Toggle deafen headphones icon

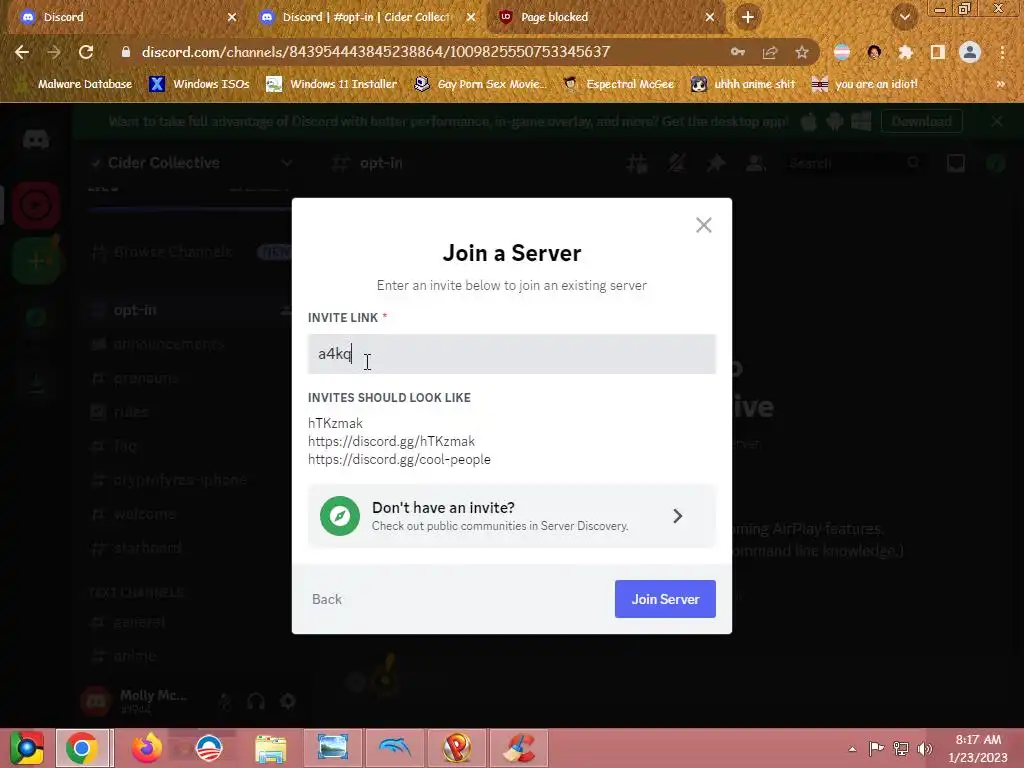click(x=256, y=701)
